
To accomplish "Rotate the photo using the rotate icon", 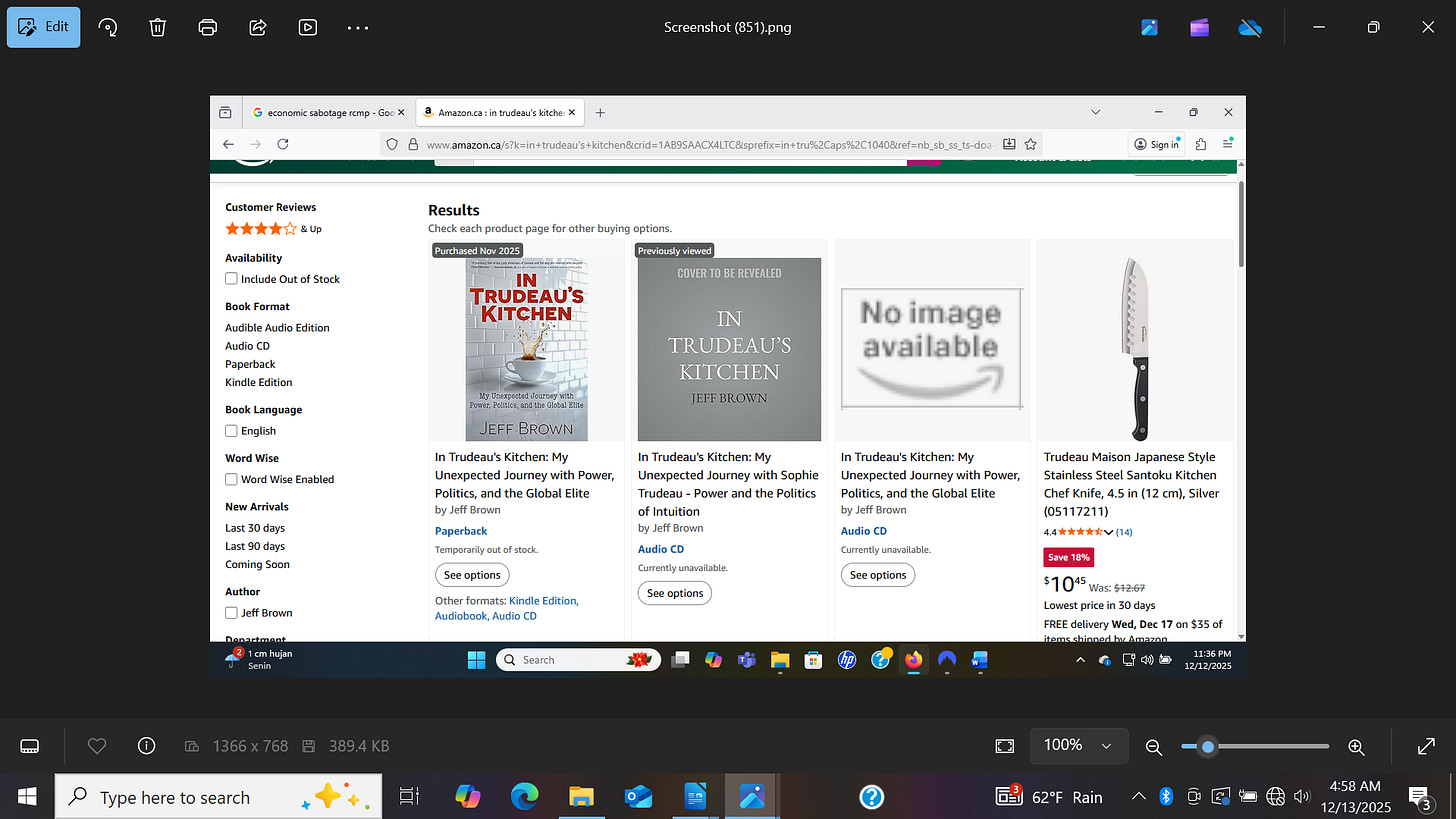I will pyautogui.click(x=108, y=27).
